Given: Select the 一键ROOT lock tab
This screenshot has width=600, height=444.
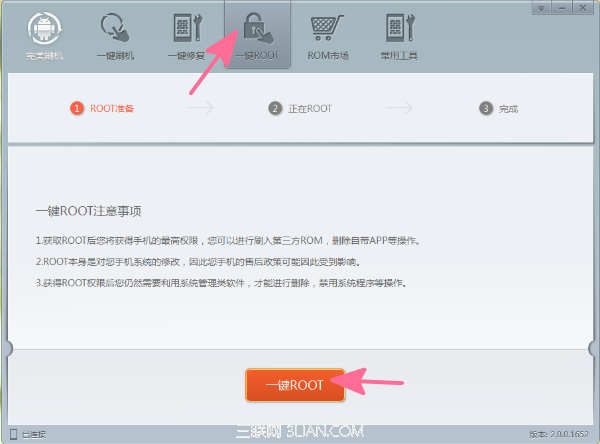Looking at the screenshot, I should pos(258,35).
